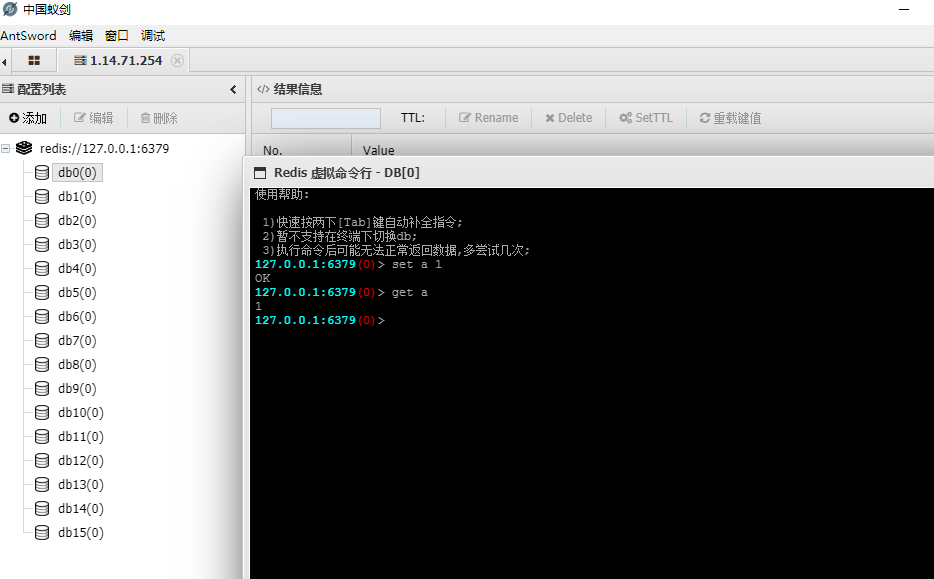Click the AntSword app logo icon
934x579 pixels.
10,10
